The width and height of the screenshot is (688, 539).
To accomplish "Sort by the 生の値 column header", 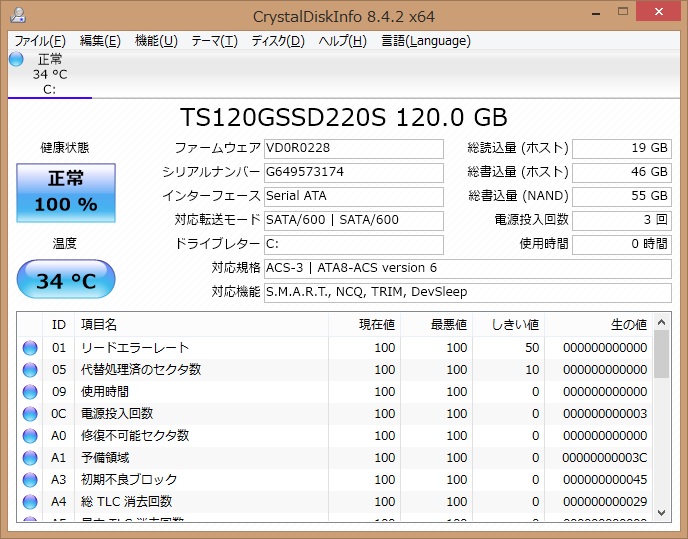I will coord(600,324).
